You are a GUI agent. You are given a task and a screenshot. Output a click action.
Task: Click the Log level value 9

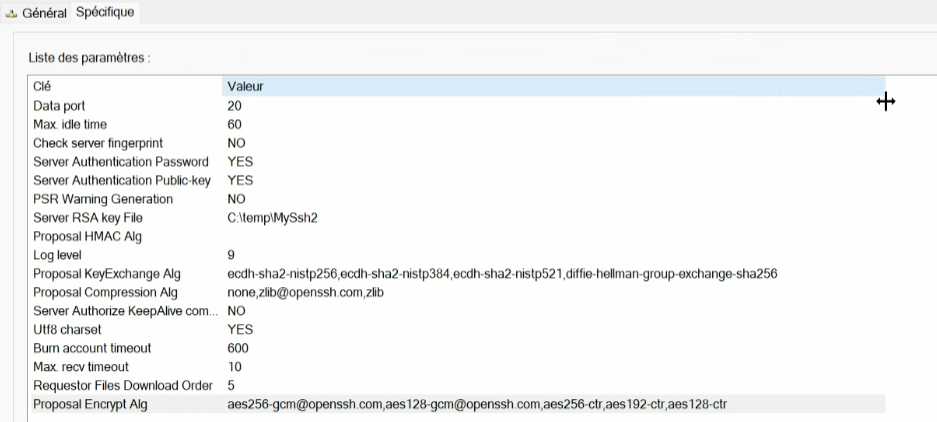[x=231, y=255]
